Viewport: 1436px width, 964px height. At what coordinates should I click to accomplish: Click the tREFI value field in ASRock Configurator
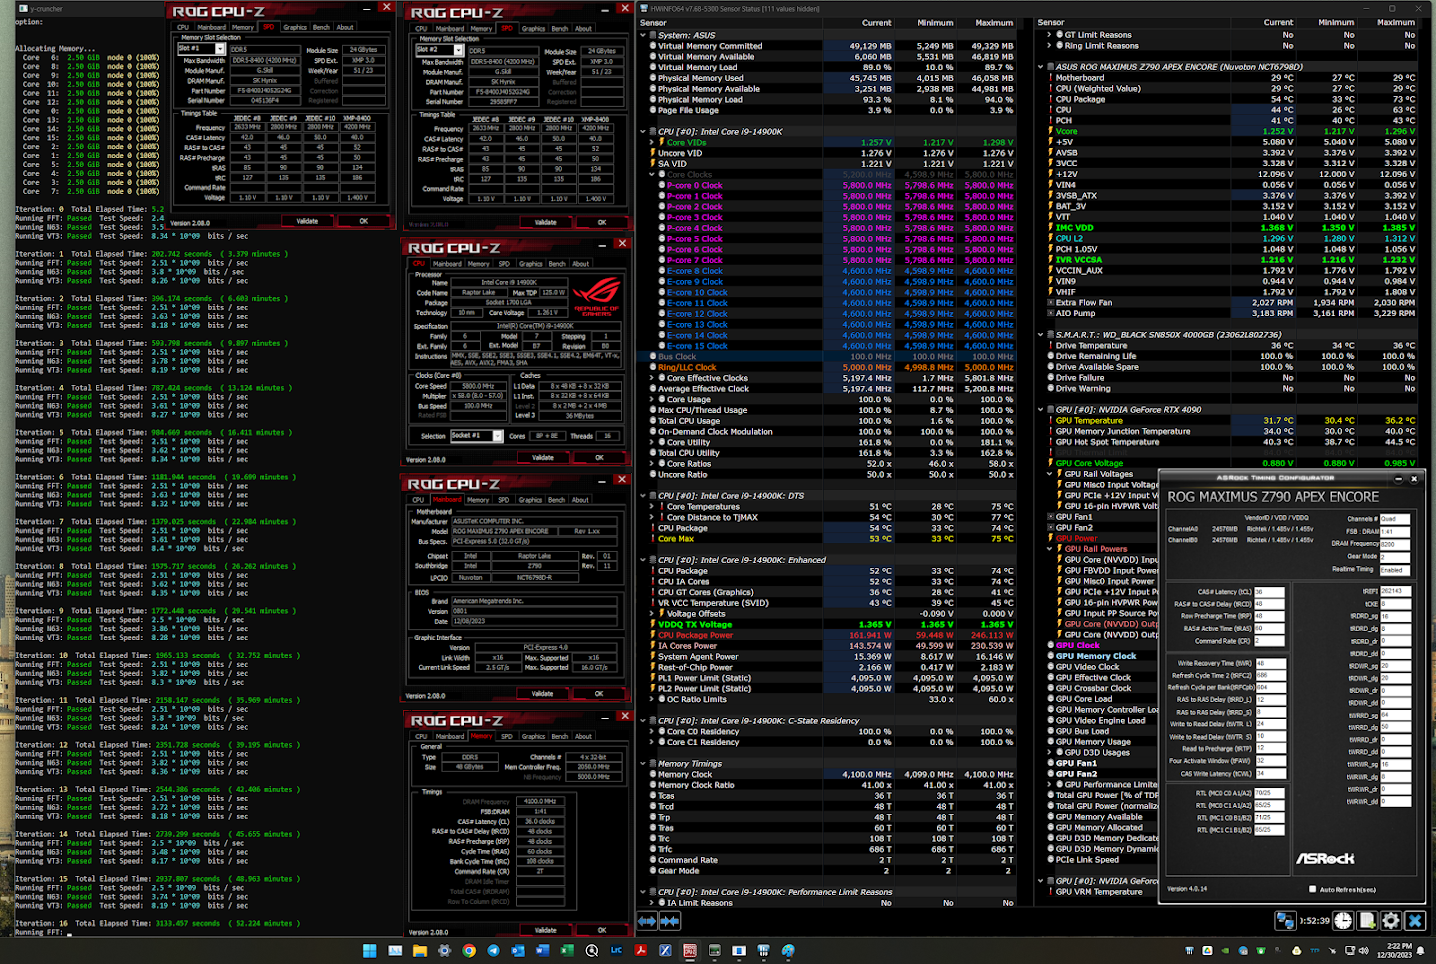1395,592
